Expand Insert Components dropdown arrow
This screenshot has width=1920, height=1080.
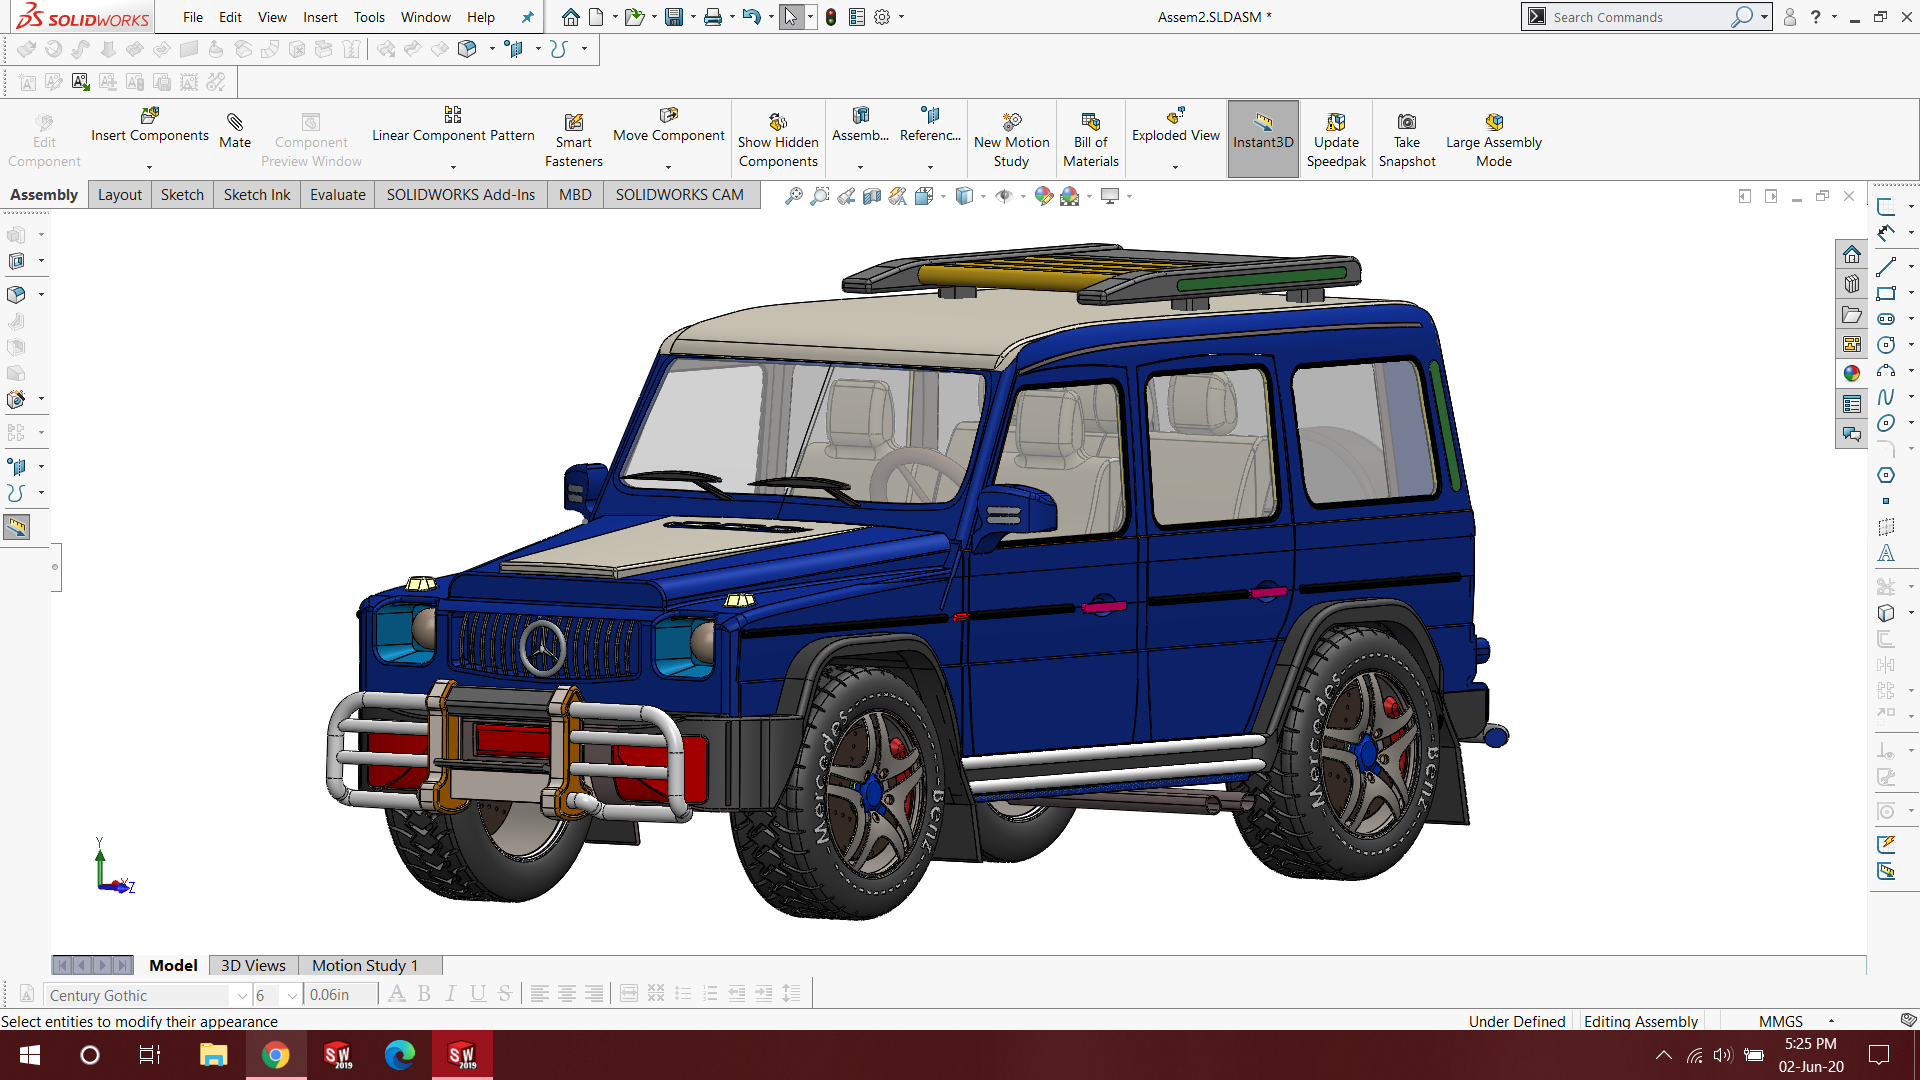(x=150, y=167)
